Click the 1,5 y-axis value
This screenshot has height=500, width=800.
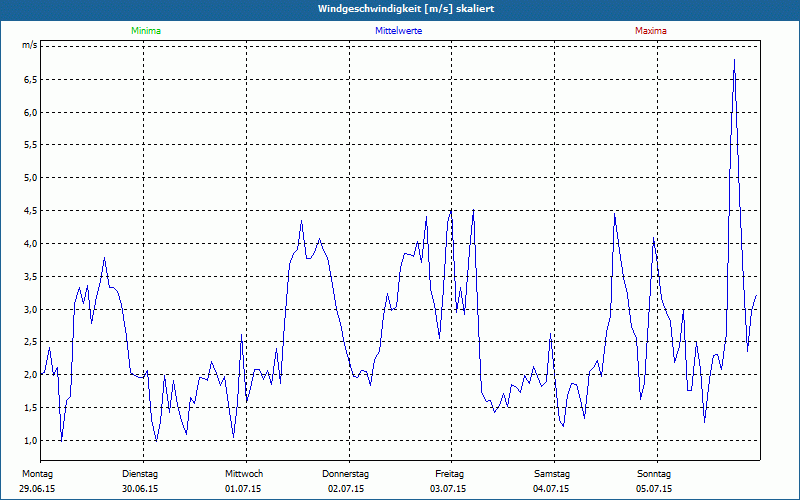(x=31, y=408)
